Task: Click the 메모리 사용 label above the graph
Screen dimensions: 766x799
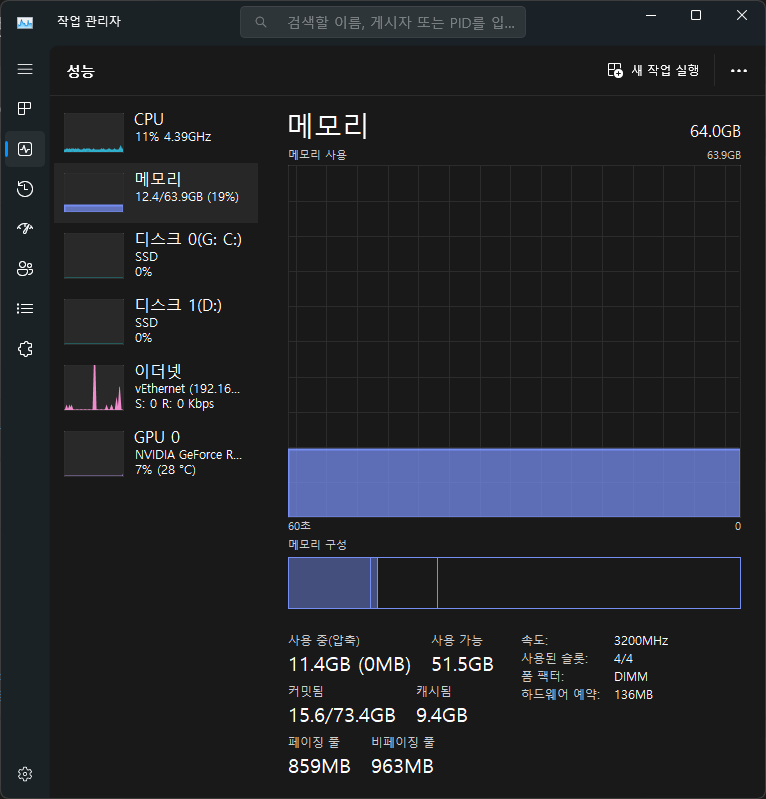Action: click(317, 154)
